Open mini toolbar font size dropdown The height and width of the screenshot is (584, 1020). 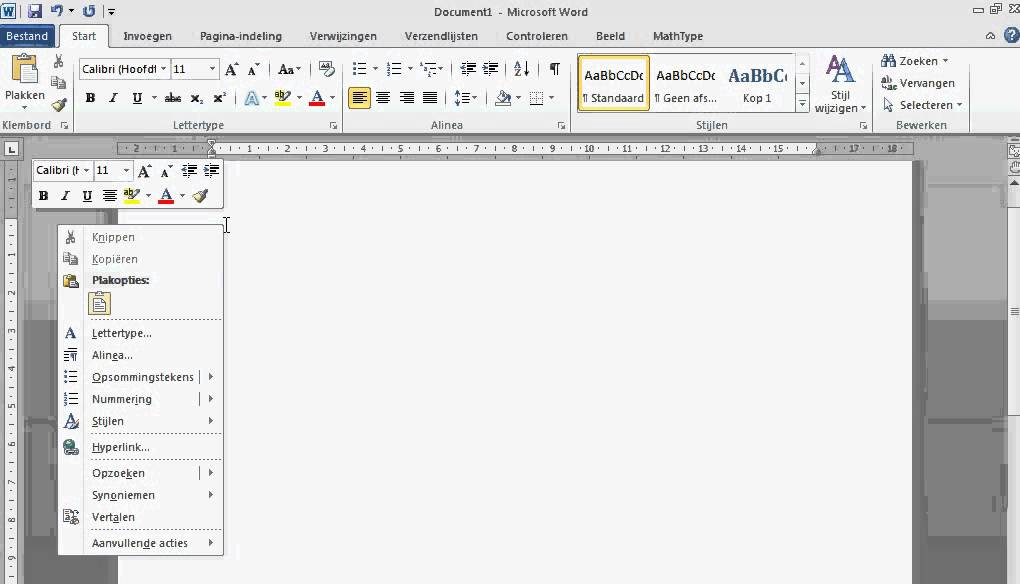tap(126, 171)
